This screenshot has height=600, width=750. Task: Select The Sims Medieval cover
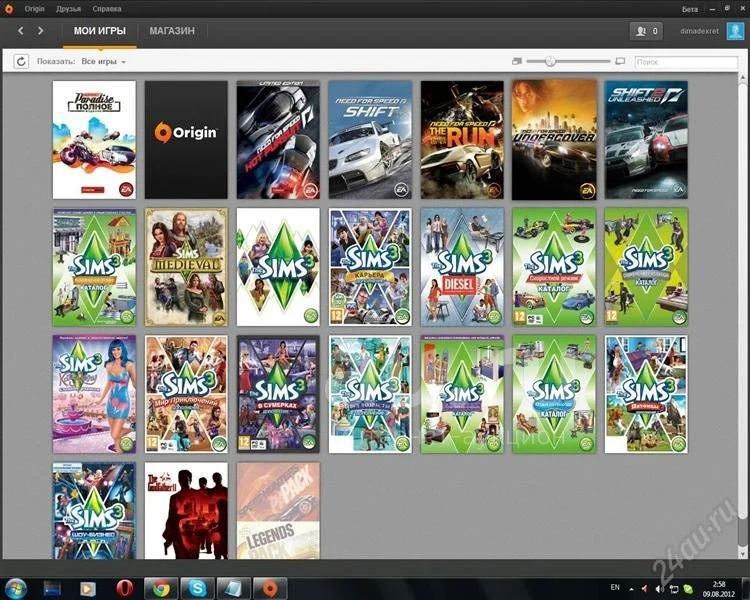click(x=186, y=267)
